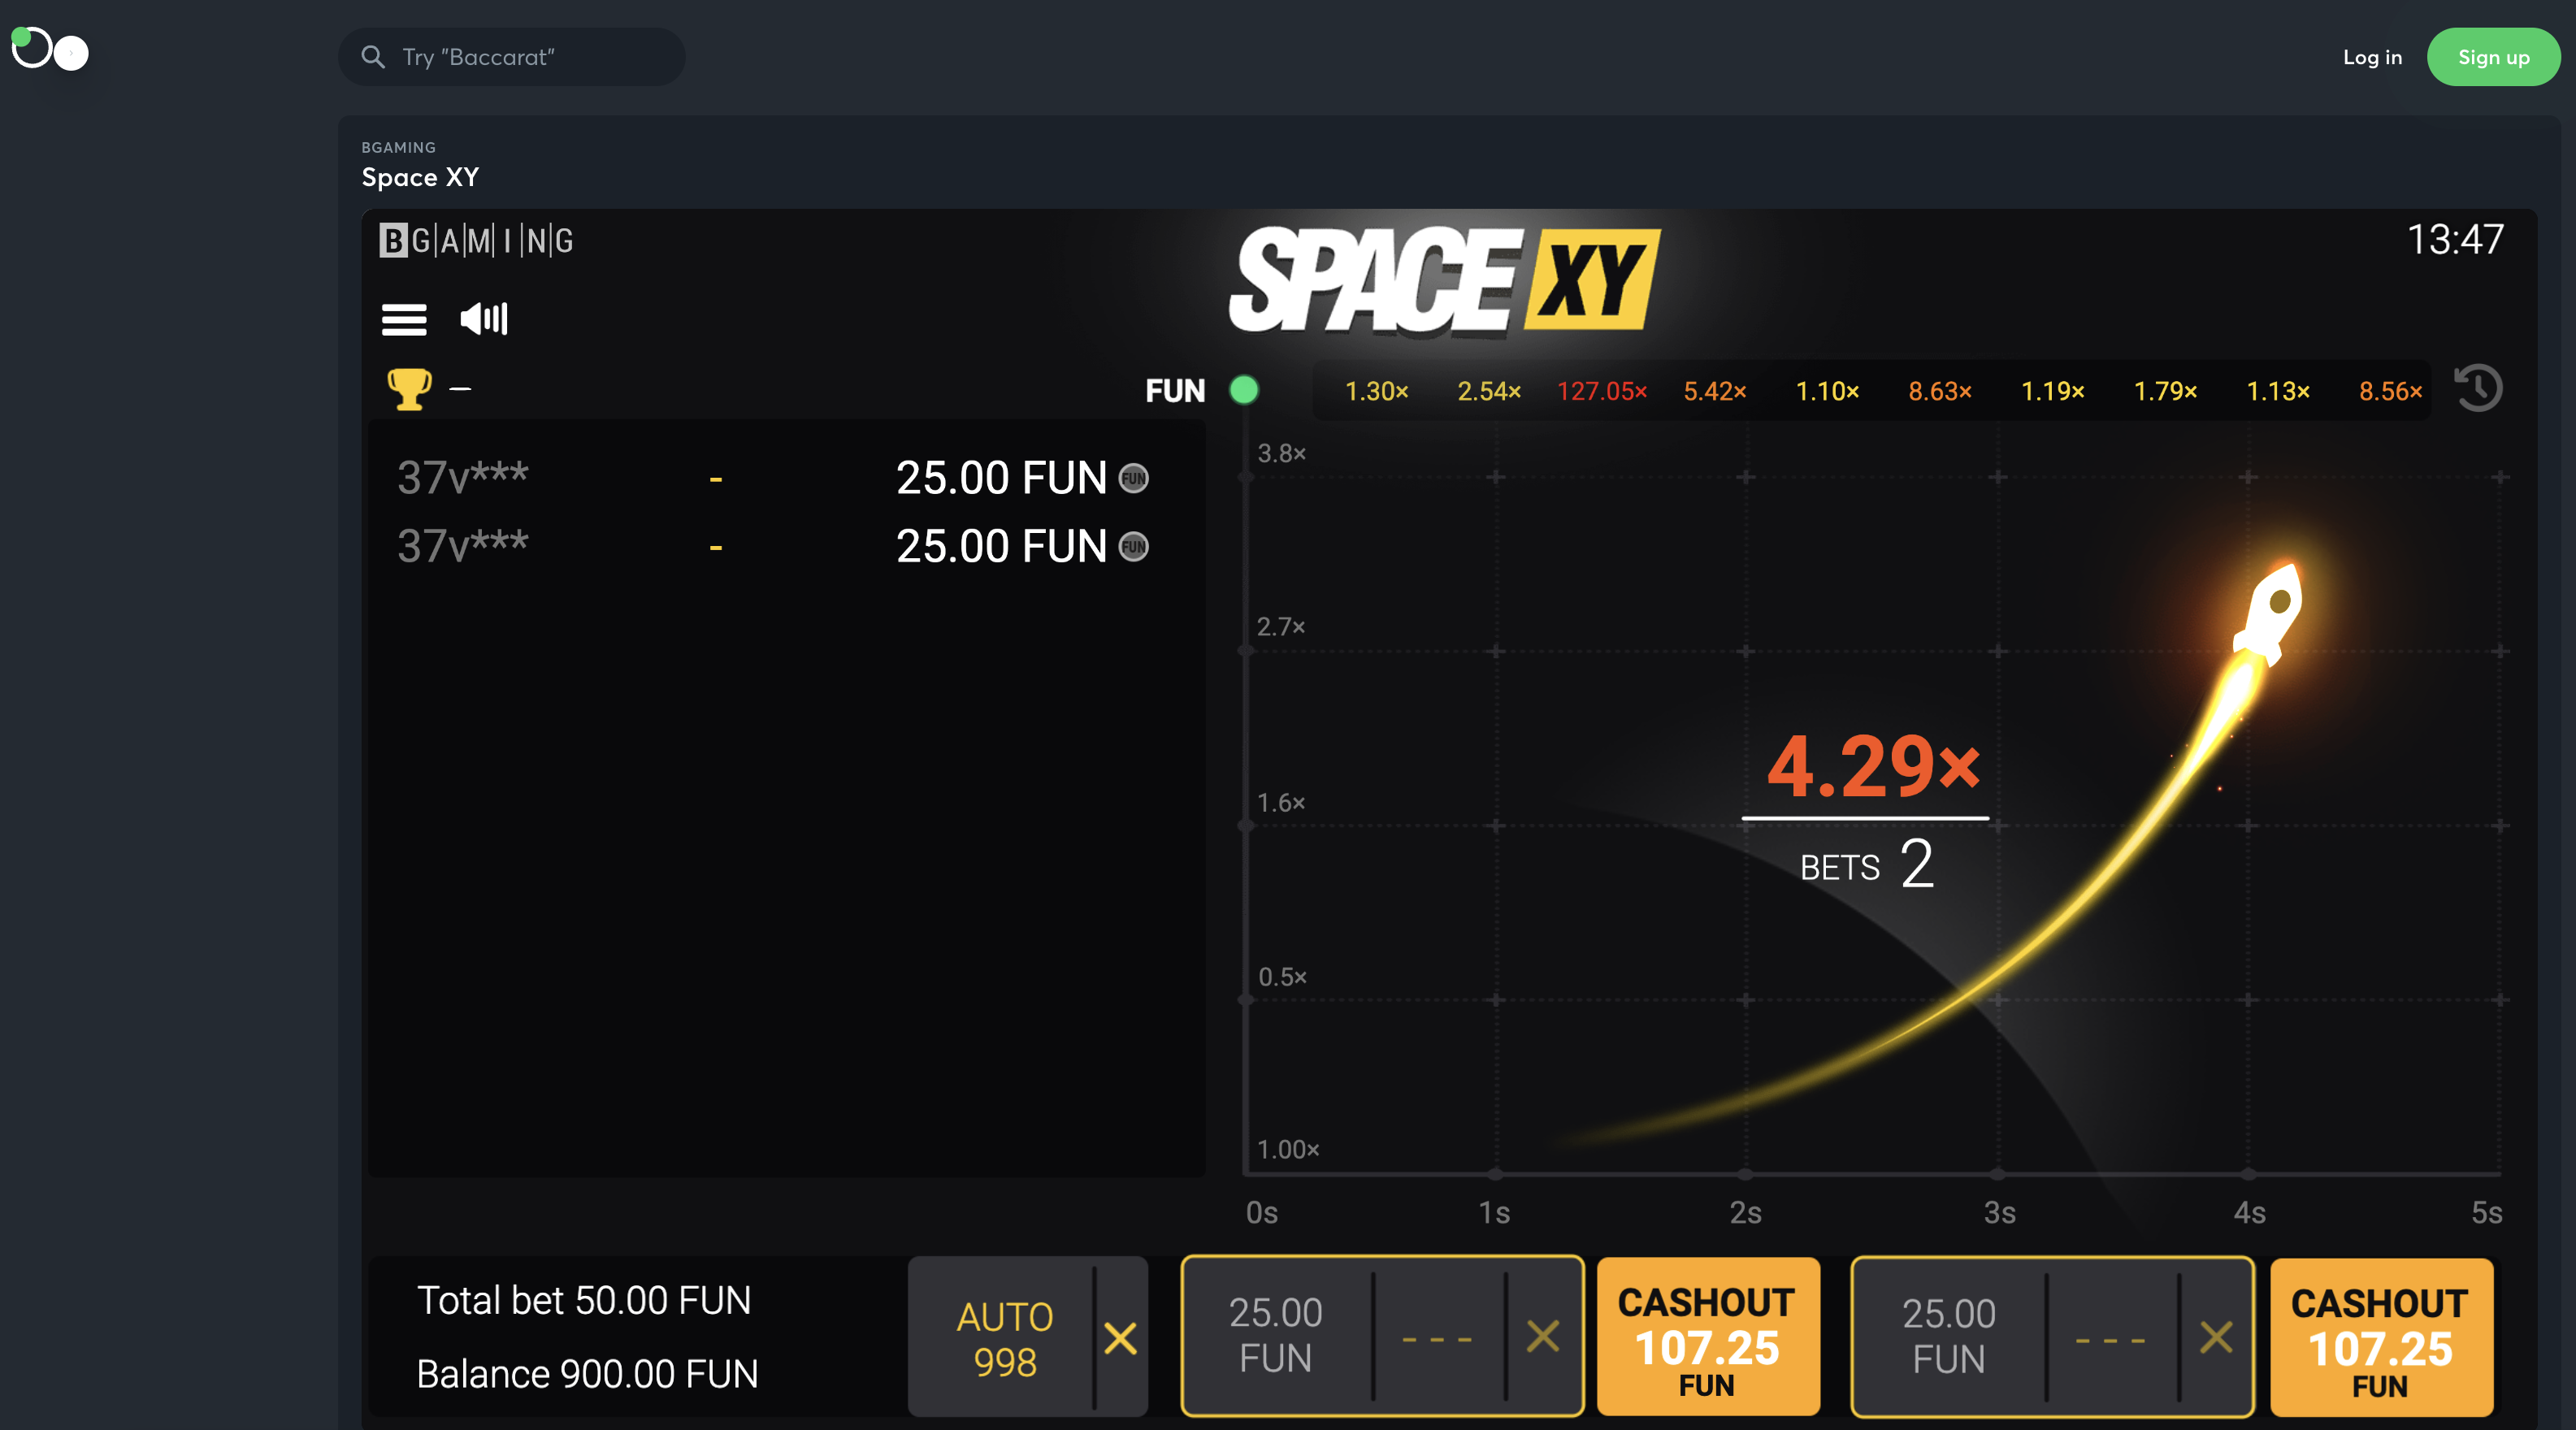Clear the second bet panel with X

coord(2216,1337)
